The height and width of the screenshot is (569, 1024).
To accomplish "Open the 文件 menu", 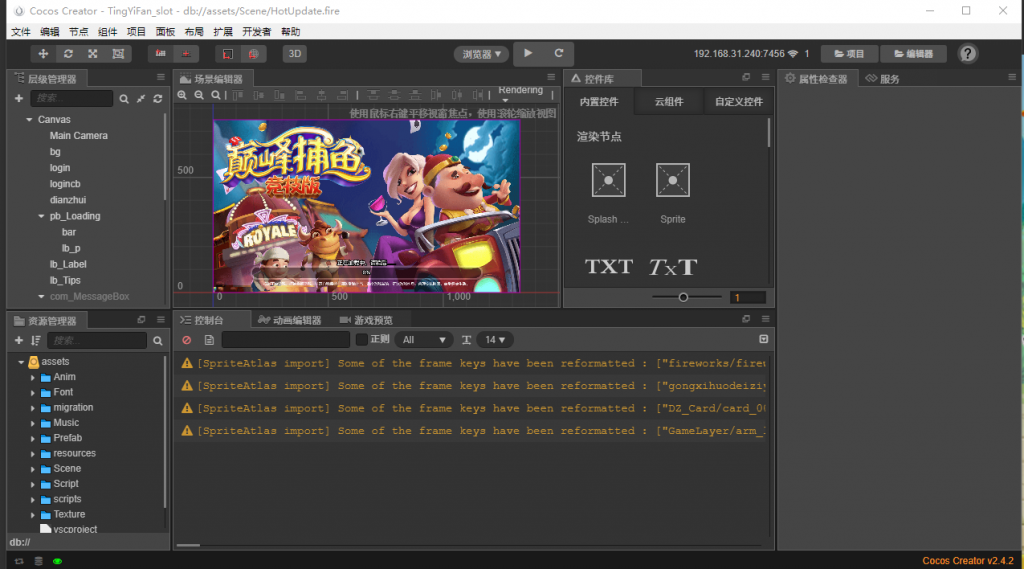I will point(21,31).
